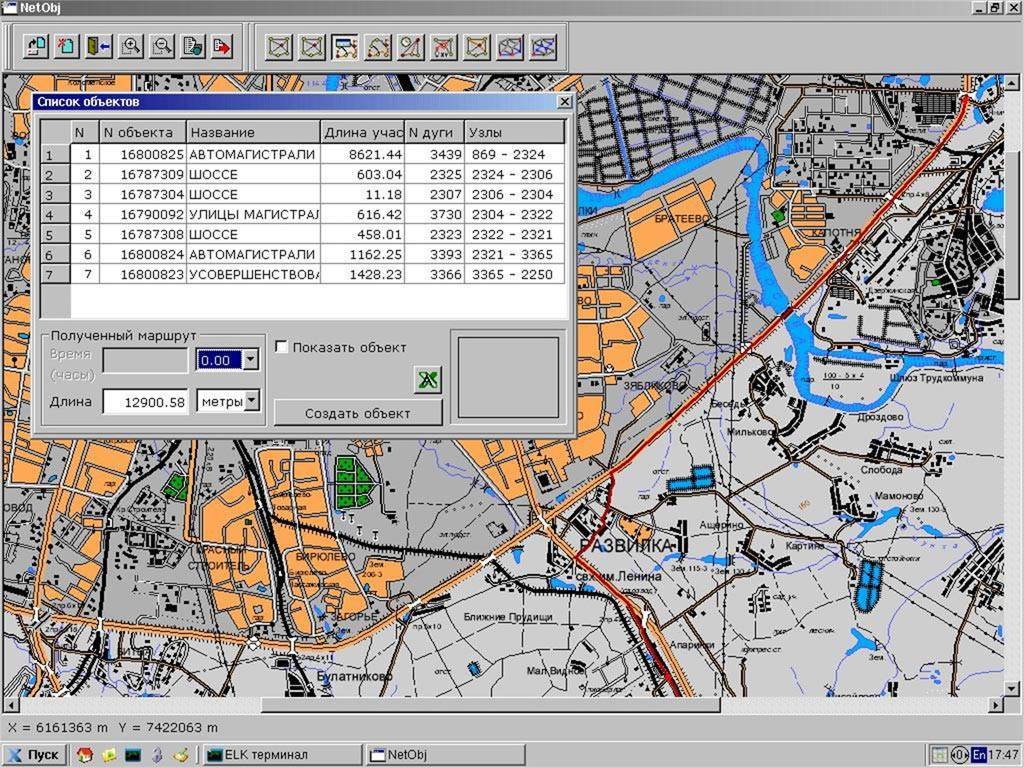The height and width of the screenshot is (768, 1024).
Task: Click the export icon with red arrow
Action: coord(223,46)
